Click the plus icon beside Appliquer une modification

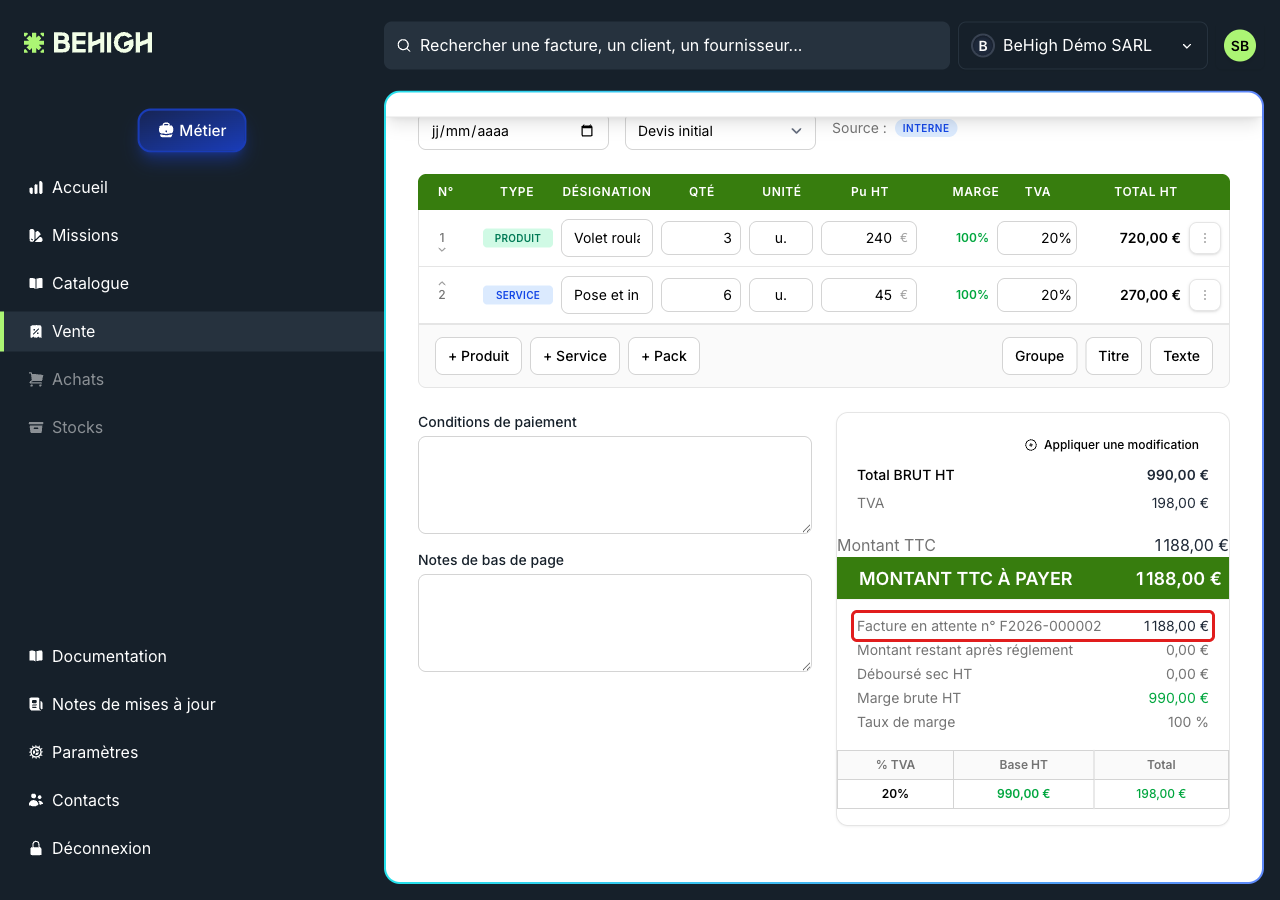click(x=1031, y=445)
